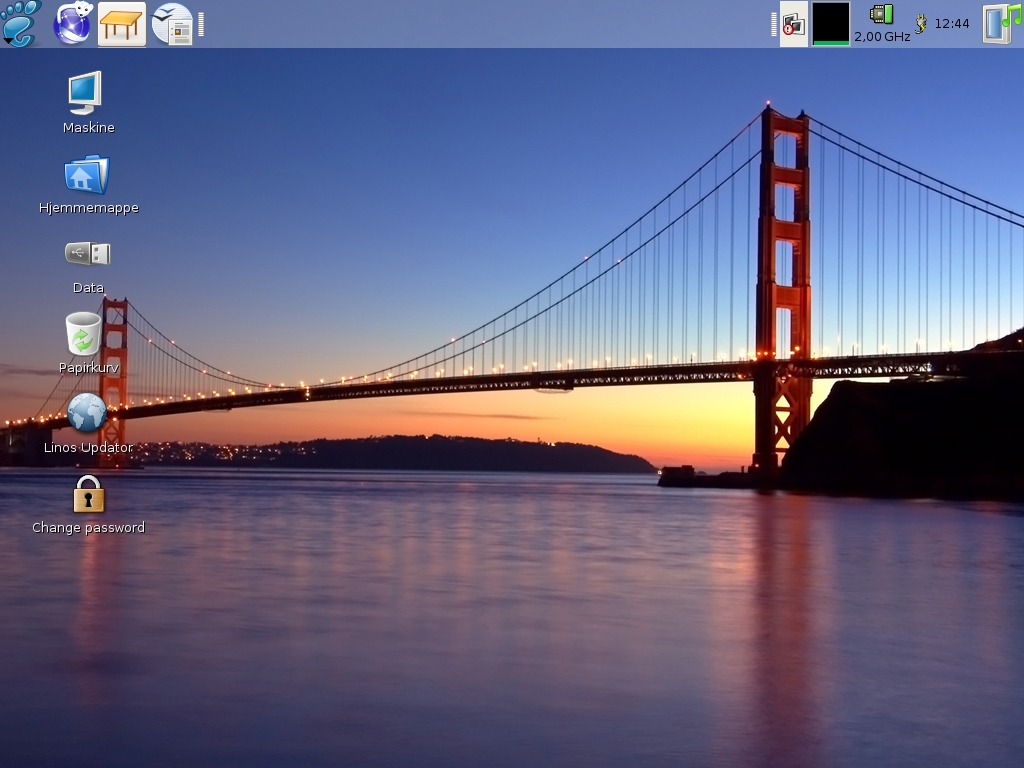The width and height of the screenshot is (1024, 768).
Task: Click the CPU frequency chip icon
Action: [x=881, y=14]
